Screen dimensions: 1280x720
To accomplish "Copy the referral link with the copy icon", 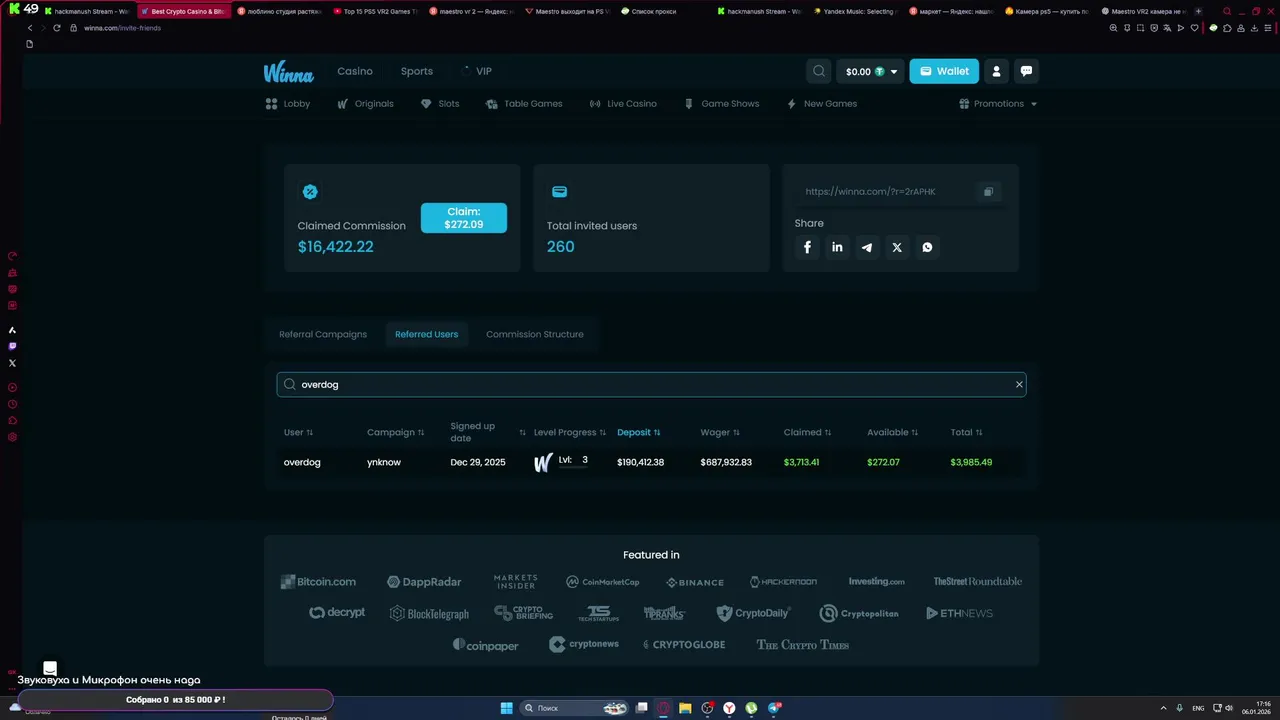I will (988, 192).
